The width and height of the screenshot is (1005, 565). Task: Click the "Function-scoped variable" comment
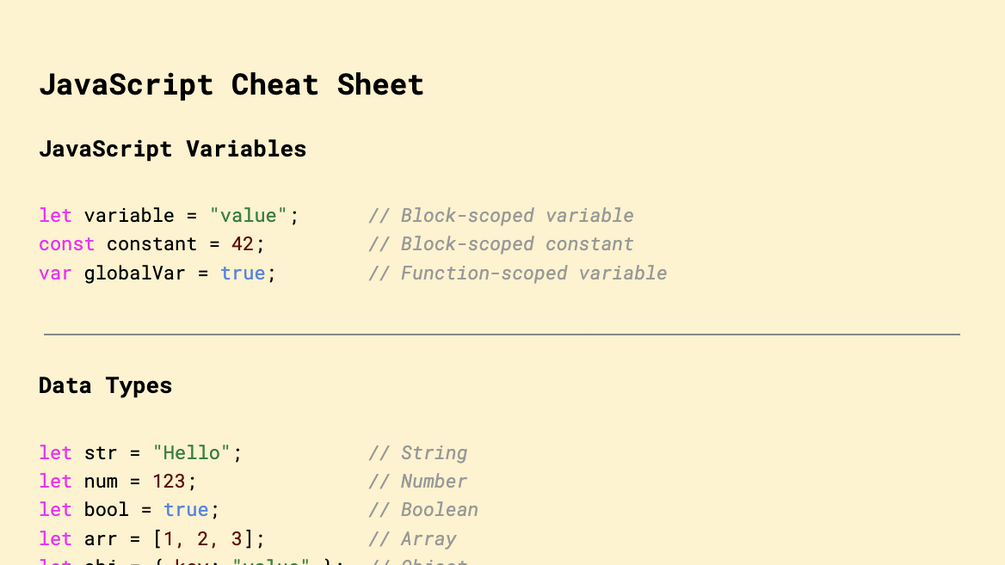(517, 273)
